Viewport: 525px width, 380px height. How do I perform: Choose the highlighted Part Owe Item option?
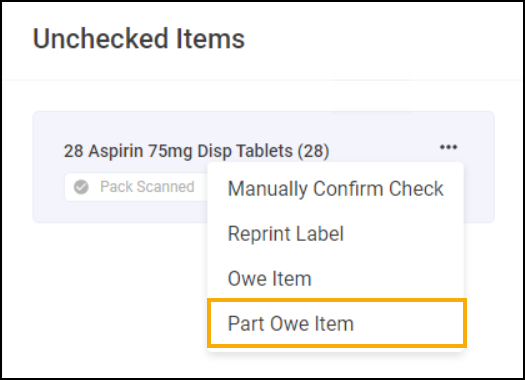(336, 323)
